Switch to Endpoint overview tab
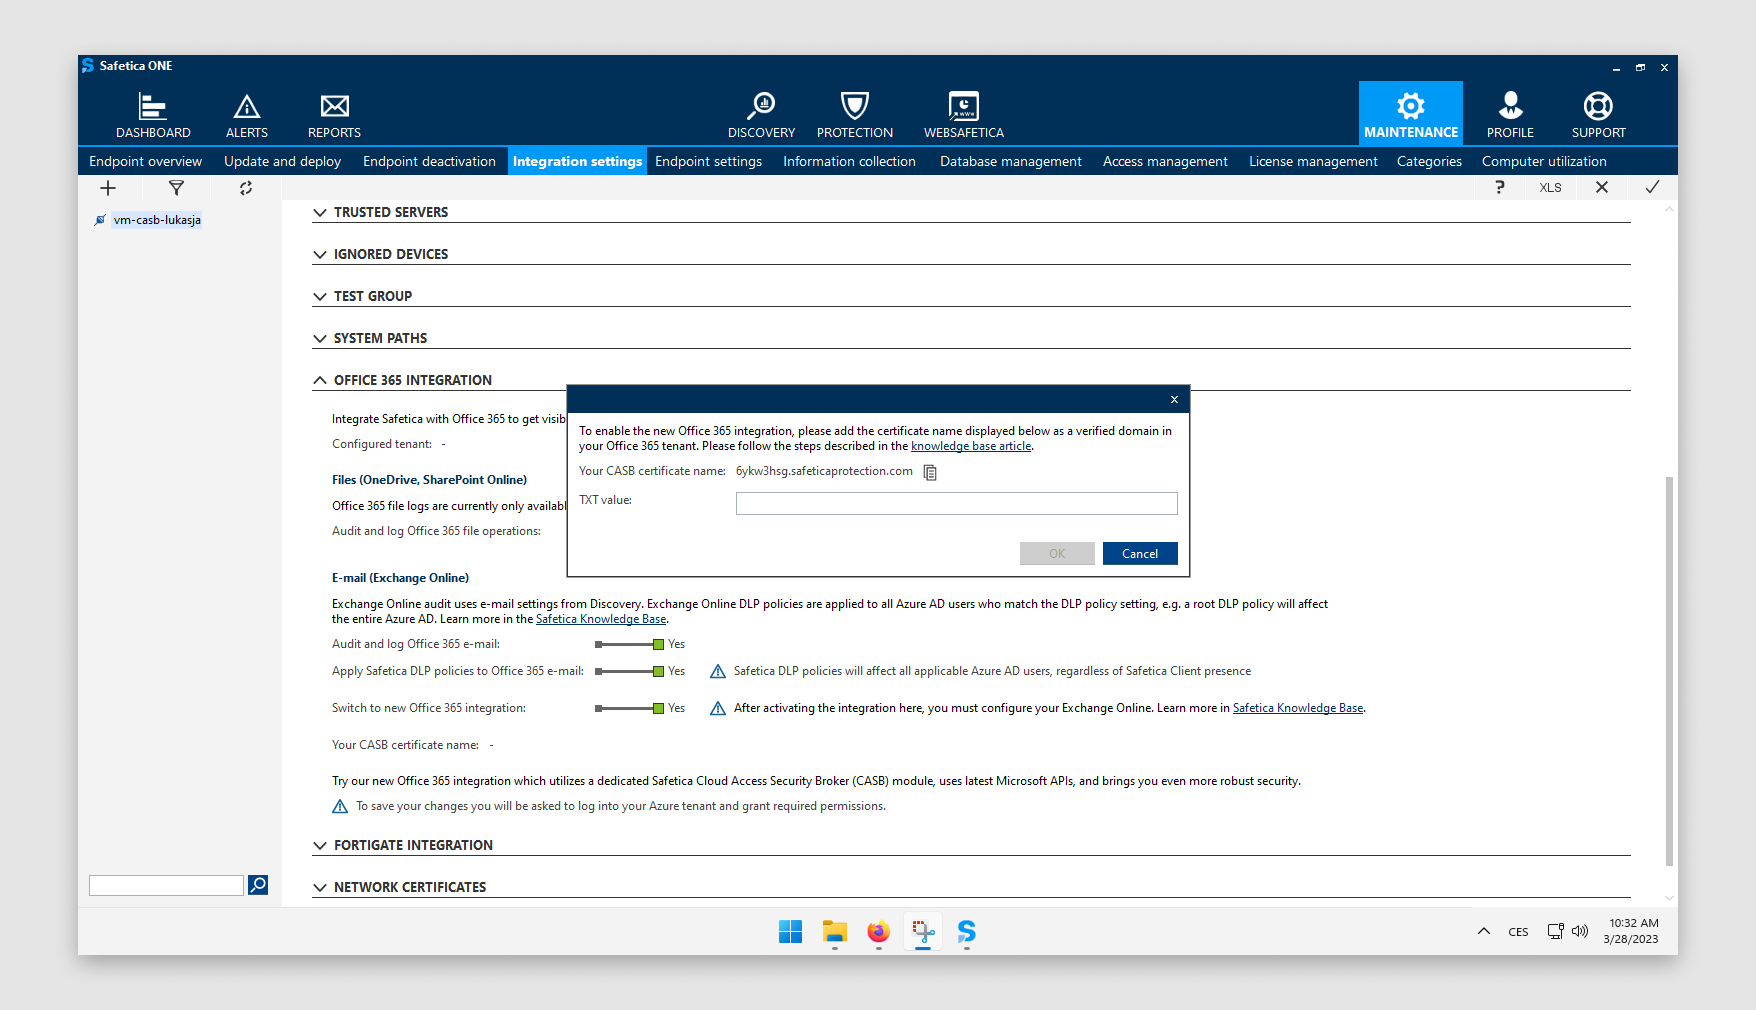This screenshot has height=1010, width=1756. [145, 161]
